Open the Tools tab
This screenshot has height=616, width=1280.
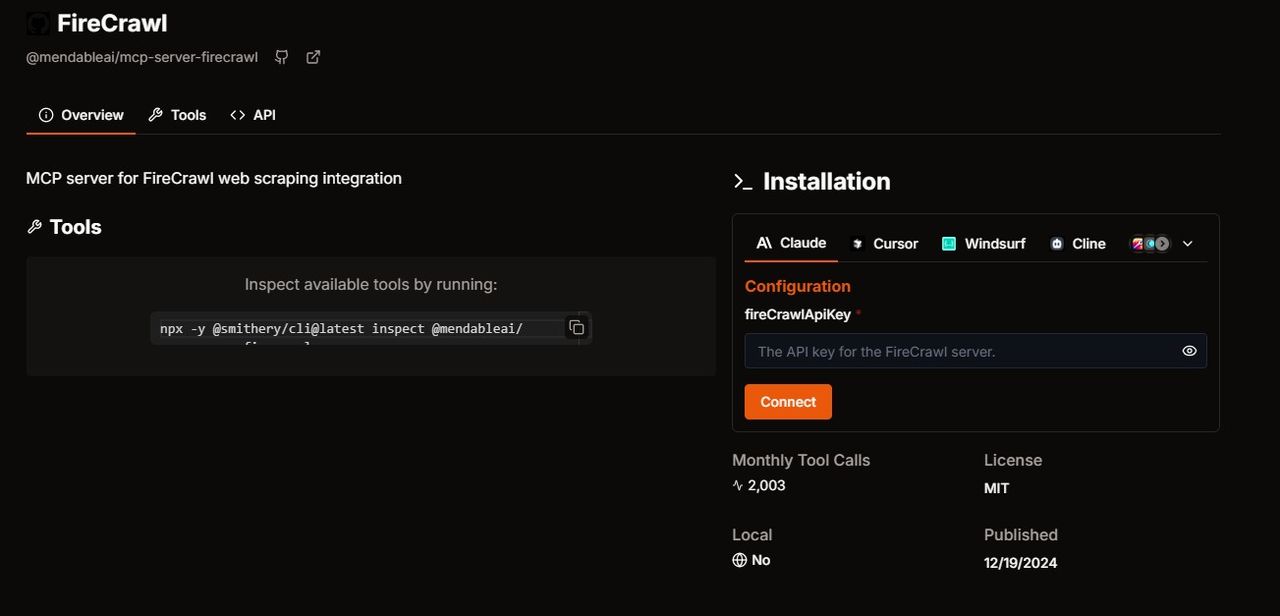pos(177,115)
